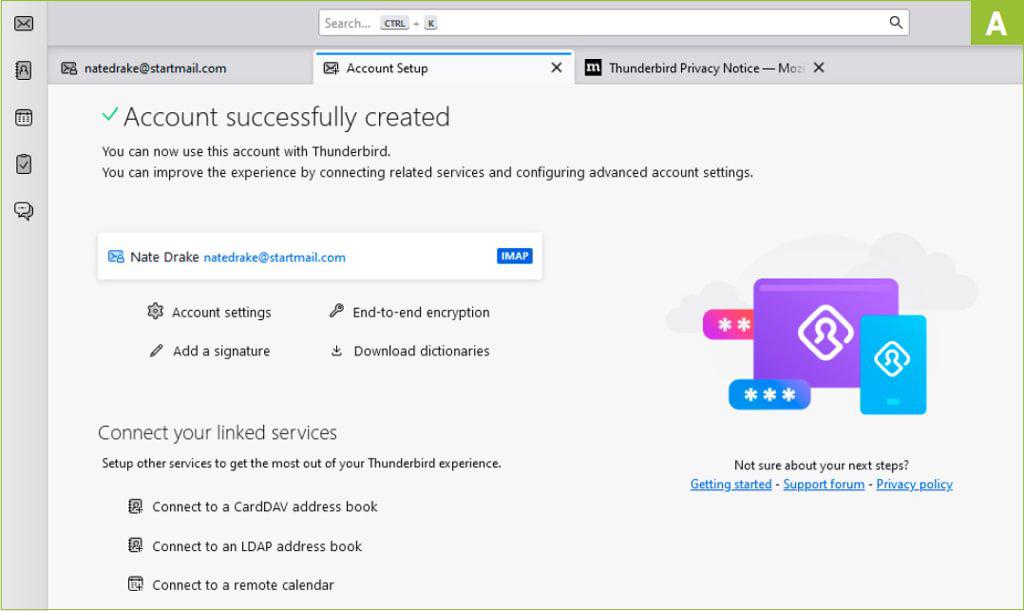Click the mail icon beside Nate Drake
This screenshot has height=611, width=1024.
116,257
